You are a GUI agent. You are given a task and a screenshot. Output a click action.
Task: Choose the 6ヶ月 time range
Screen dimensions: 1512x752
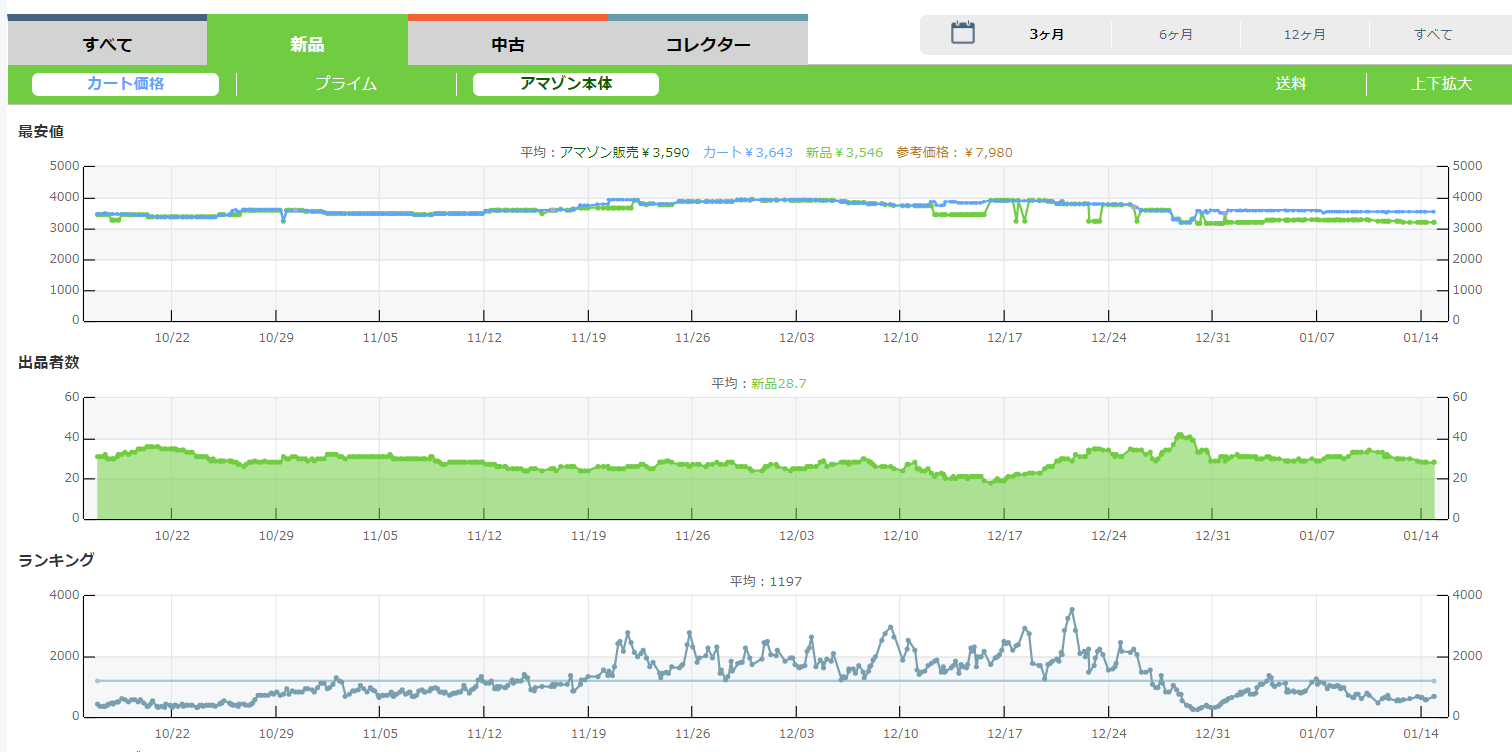(x=1176, y=35)
